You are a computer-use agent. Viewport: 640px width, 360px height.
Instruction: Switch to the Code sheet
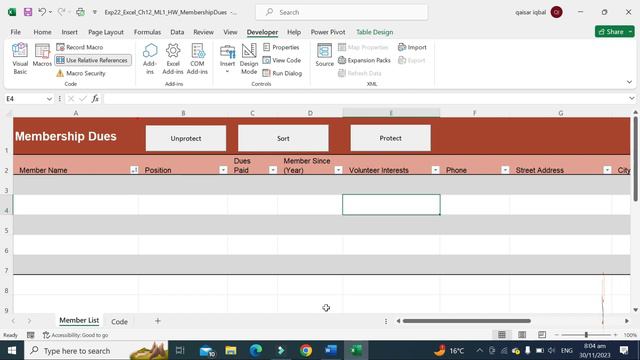119,321
